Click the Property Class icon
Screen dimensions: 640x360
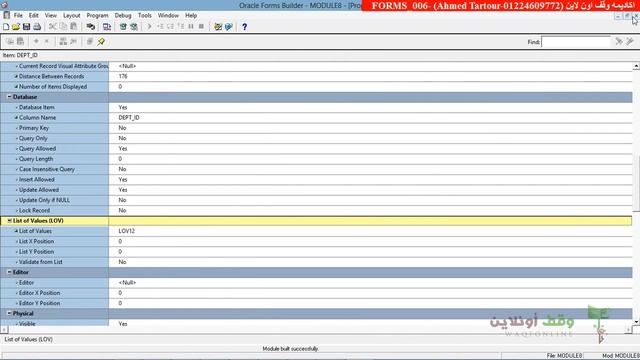click(x=63, y=42)
